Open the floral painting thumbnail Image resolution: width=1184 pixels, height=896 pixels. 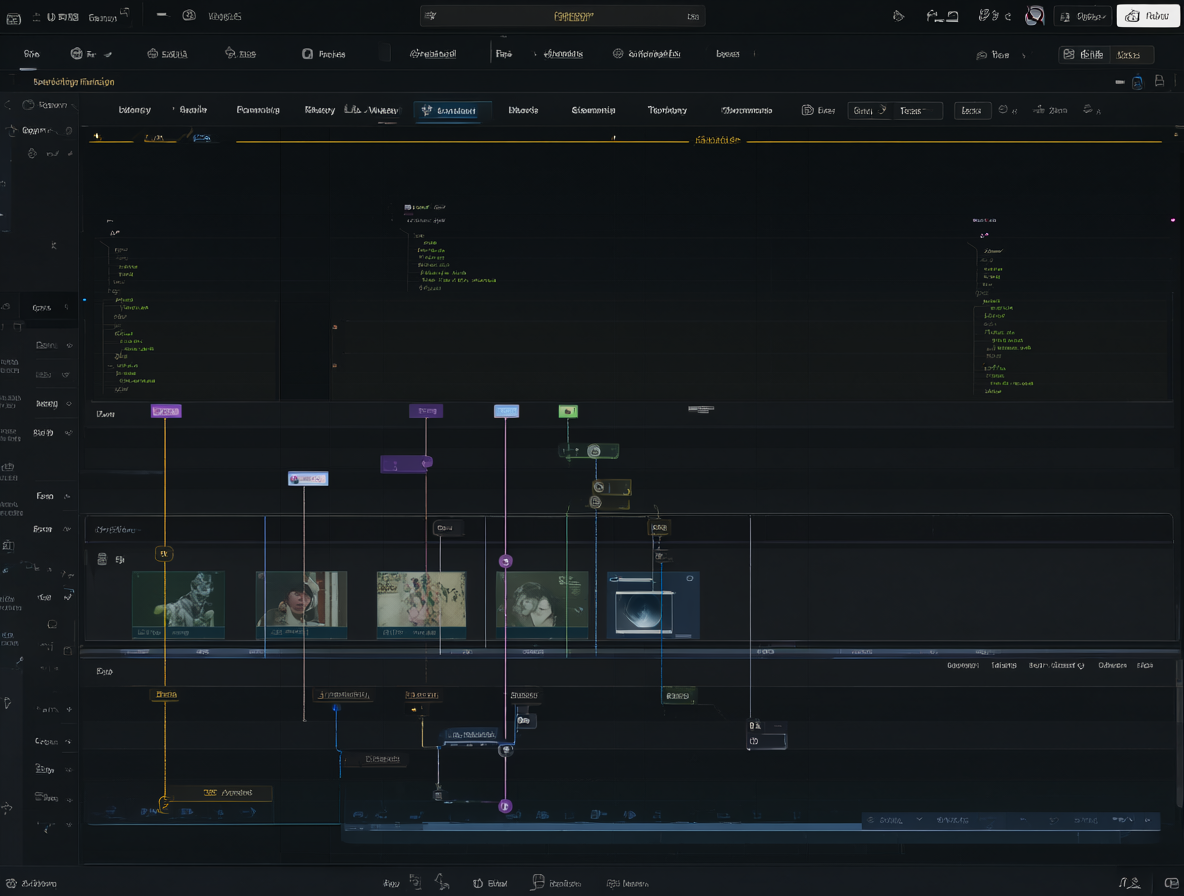point(421,605)
